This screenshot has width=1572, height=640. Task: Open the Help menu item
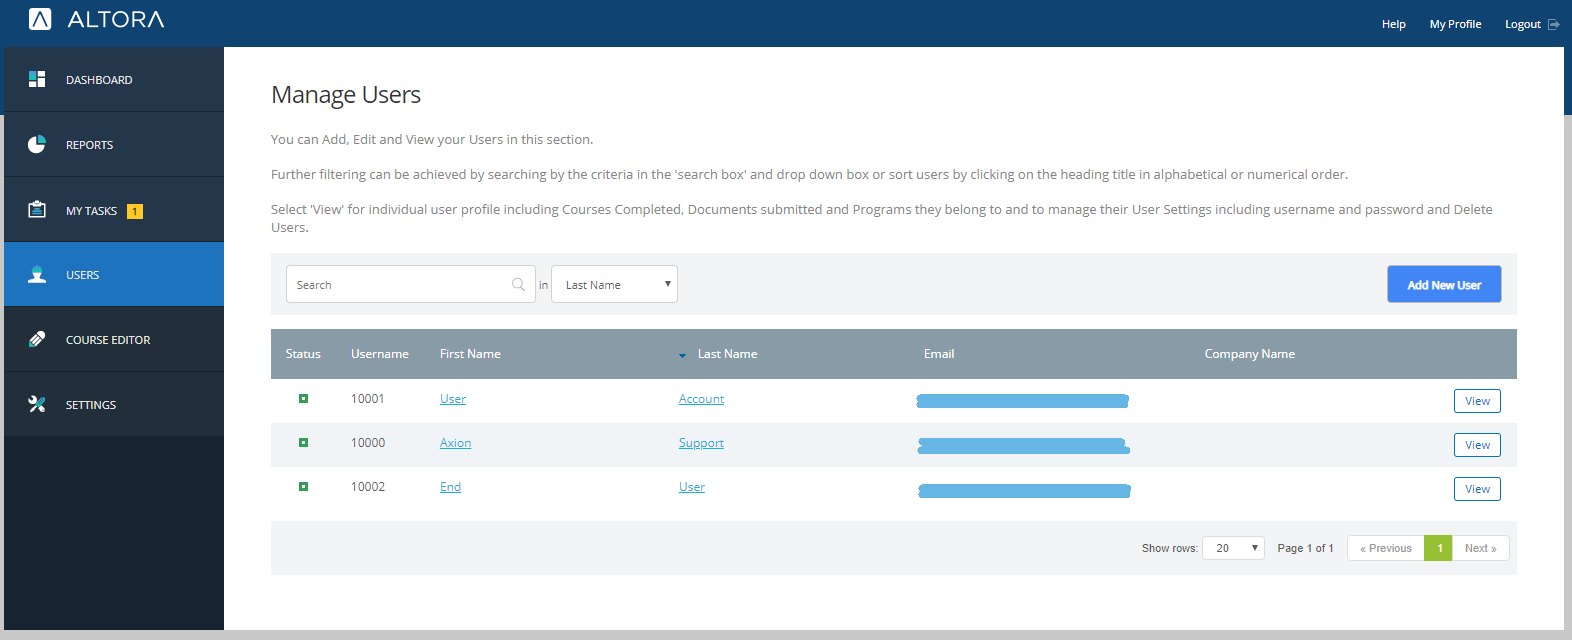point(1393,24)
